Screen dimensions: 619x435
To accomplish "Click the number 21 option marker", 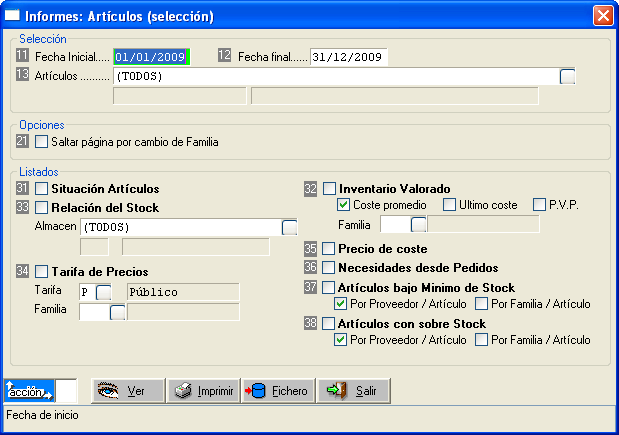I will [x=23, y=141].
